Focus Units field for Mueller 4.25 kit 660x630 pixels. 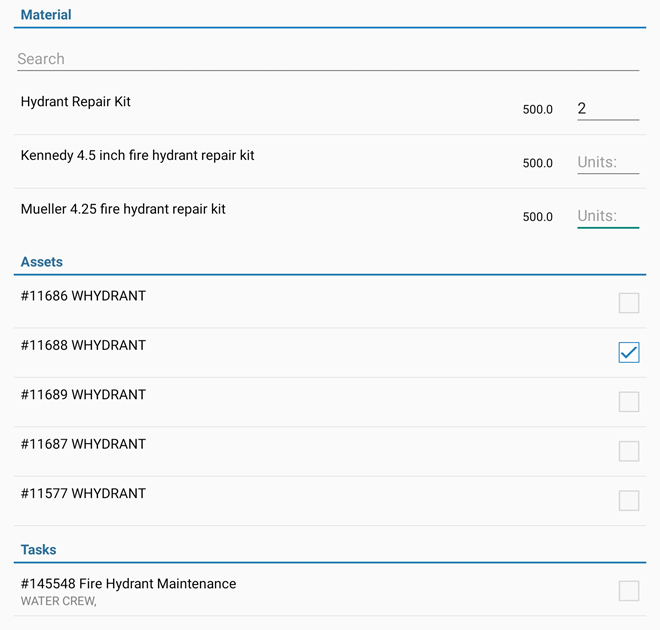tap(607, 216)
